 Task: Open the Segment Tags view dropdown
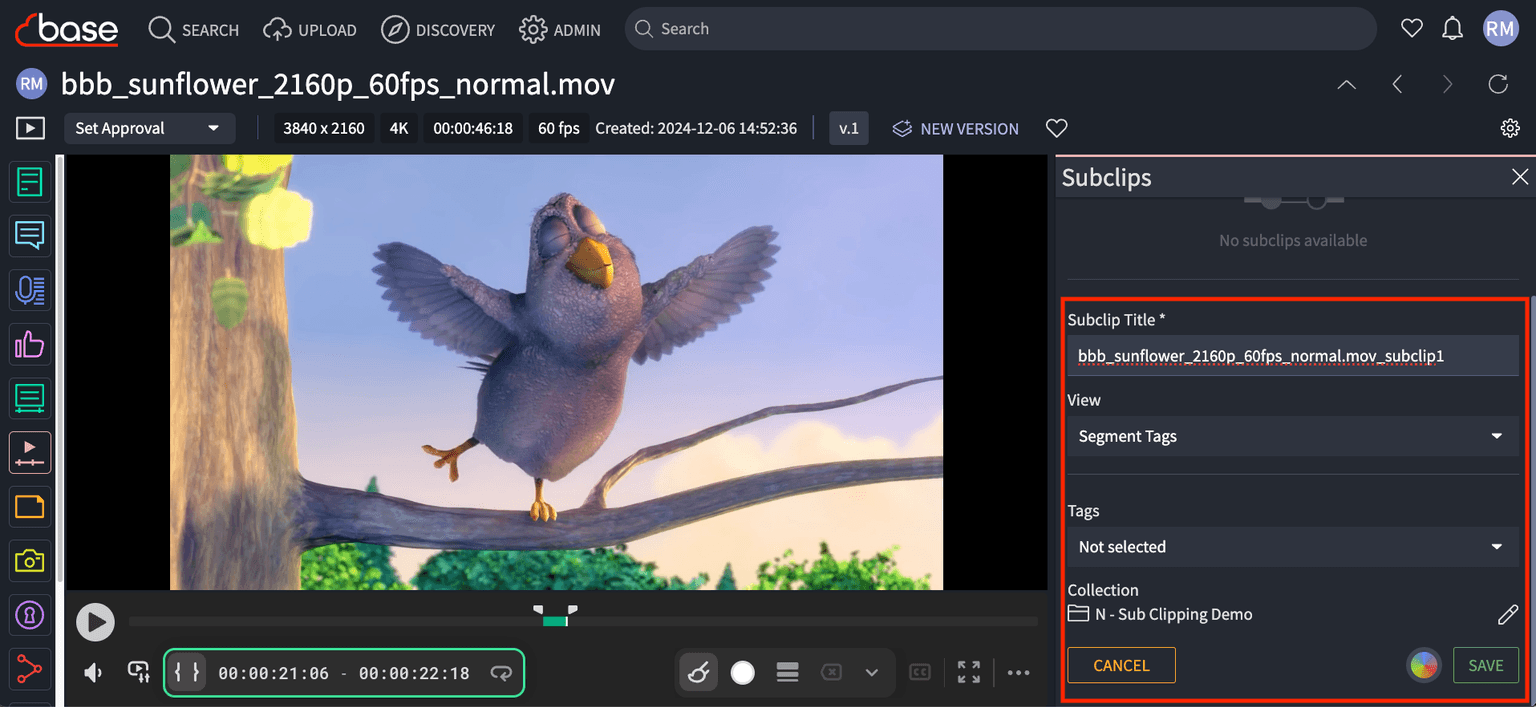[1293, 436]
